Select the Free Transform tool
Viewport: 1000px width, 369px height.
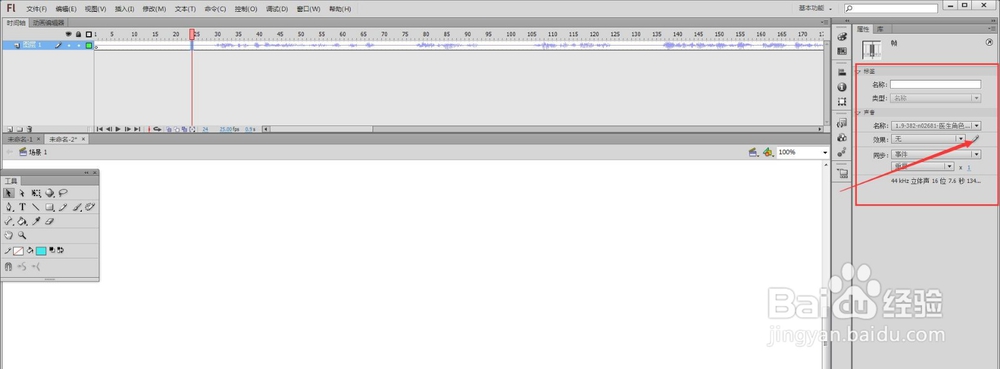point(36,193)
